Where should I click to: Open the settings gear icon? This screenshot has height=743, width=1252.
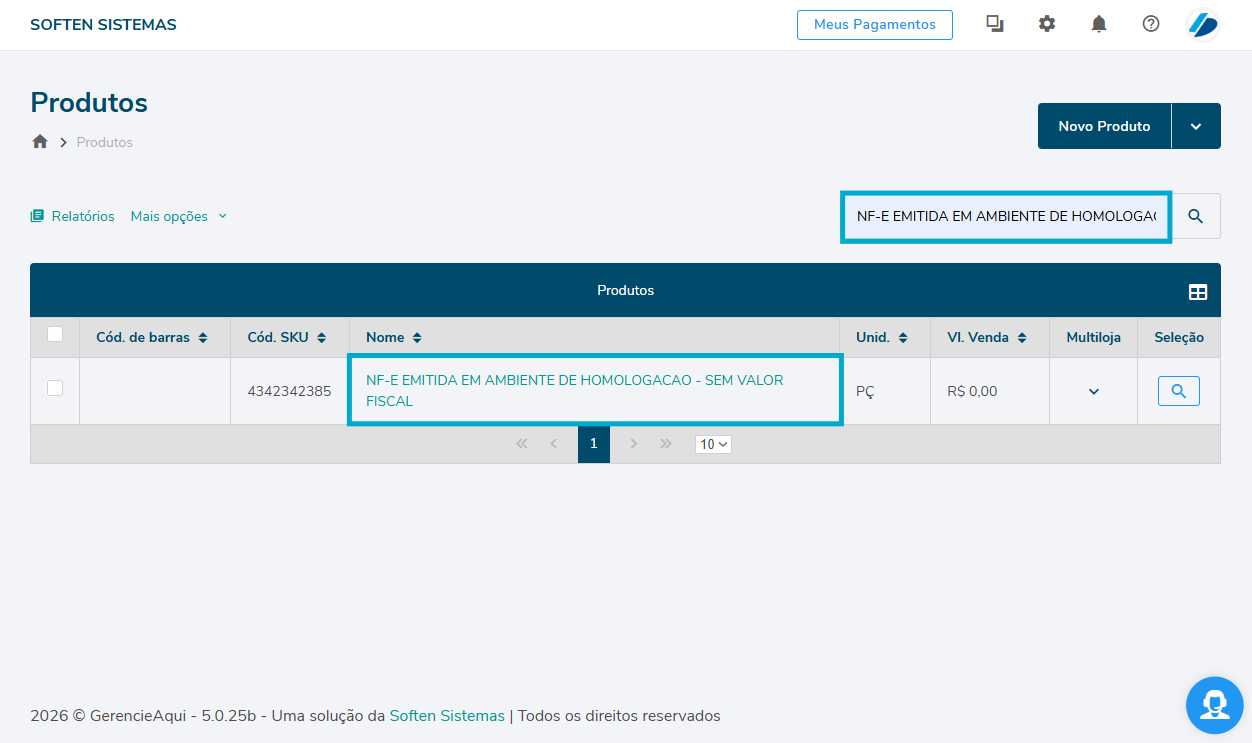pos(1046,24)
